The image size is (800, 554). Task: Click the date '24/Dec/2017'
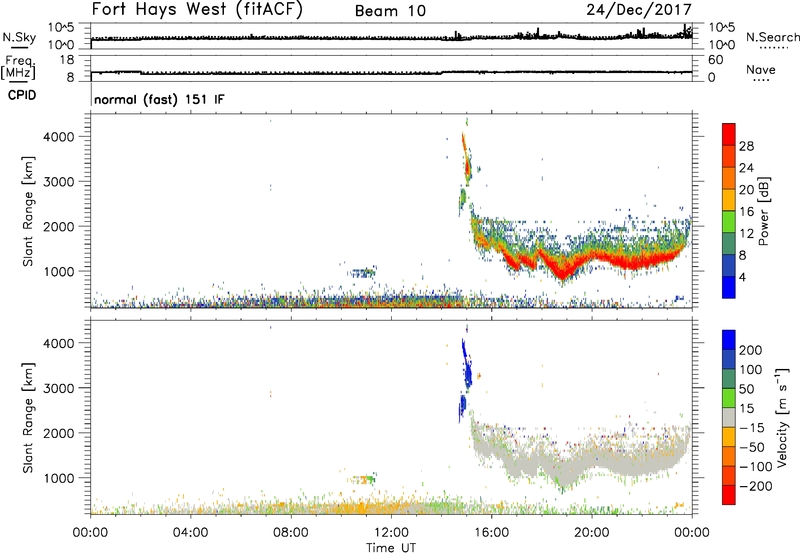point(639,9)
